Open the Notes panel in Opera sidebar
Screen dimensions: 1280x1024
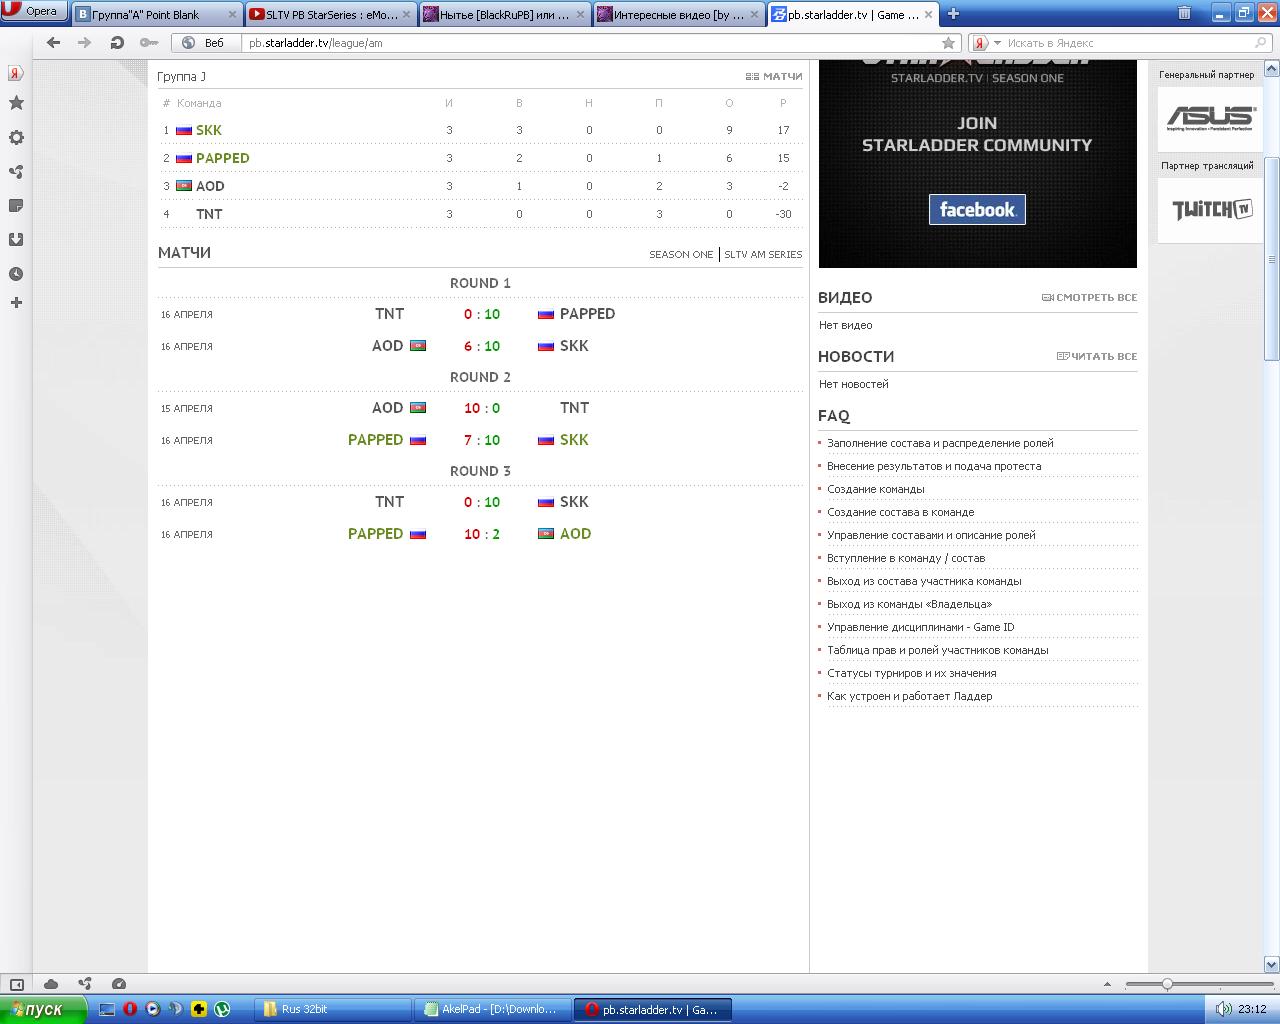point(16,206)
